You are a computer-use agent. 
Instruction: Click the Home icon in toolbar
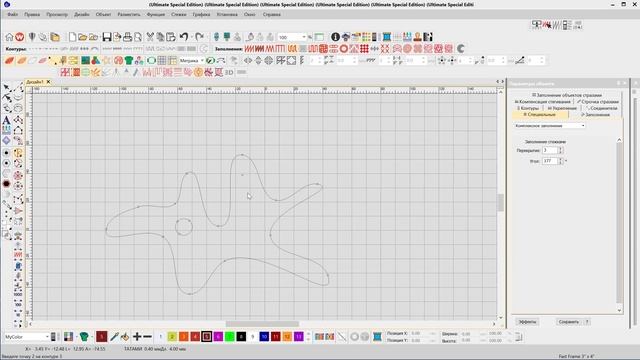tap(9, 37)
